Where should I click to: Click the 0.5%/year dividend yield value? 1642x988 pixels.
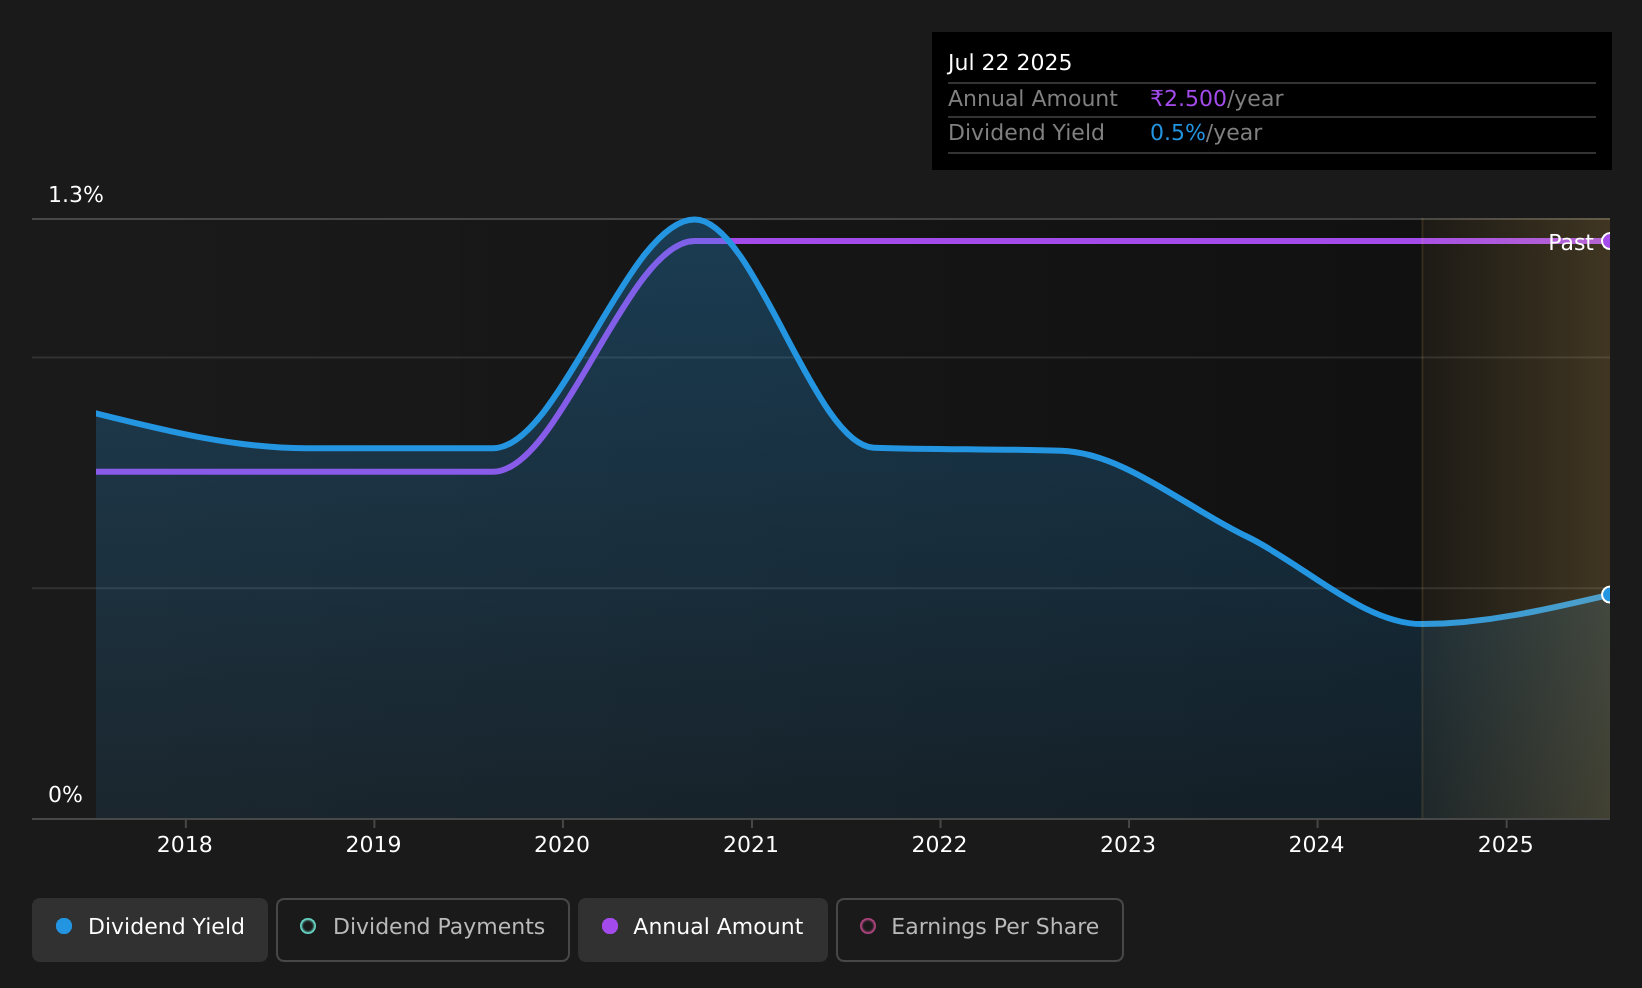tap(1206, 133)
